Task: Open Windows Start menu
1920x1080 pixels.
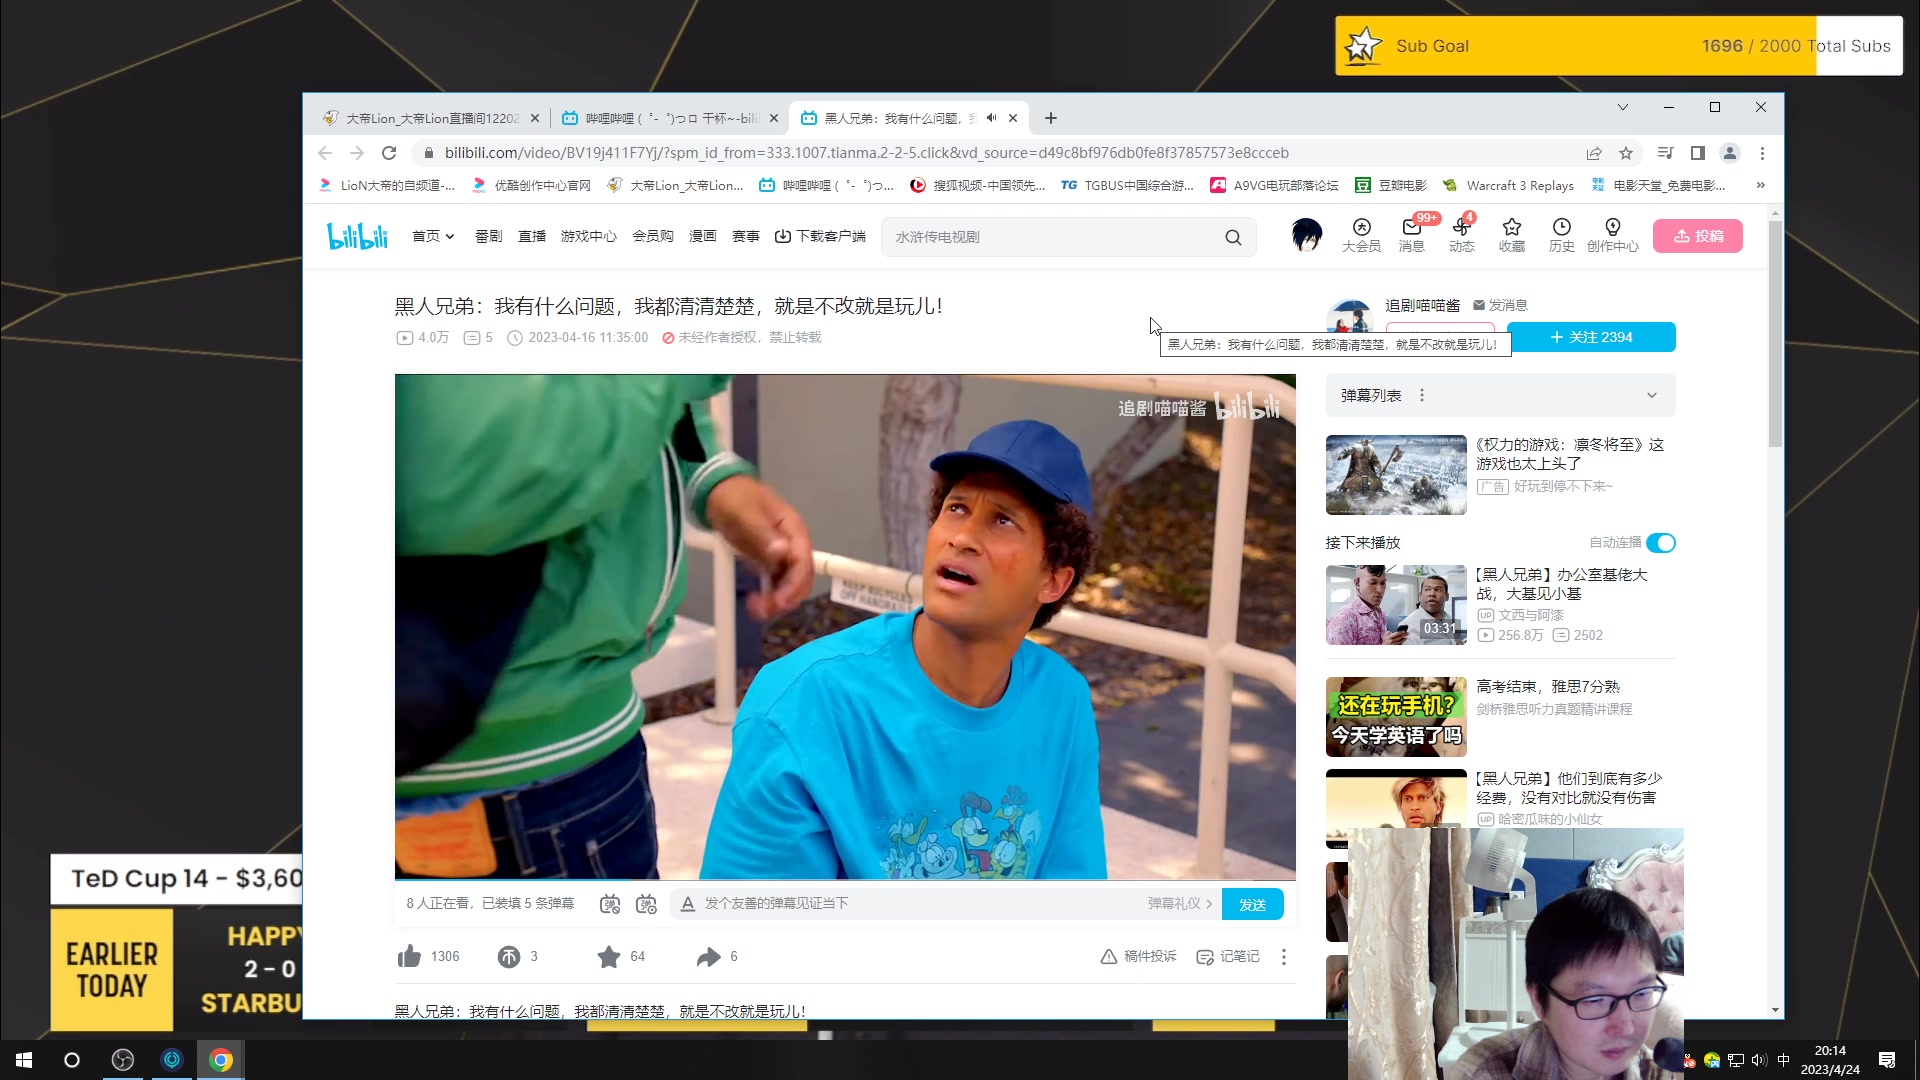Action: coord(24,1060)
